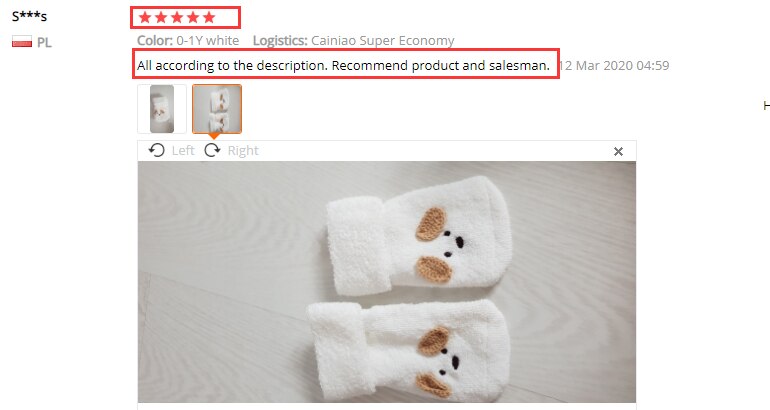
Task: Click the Color 0-1Y white text
Action: [x=188, y=40]
